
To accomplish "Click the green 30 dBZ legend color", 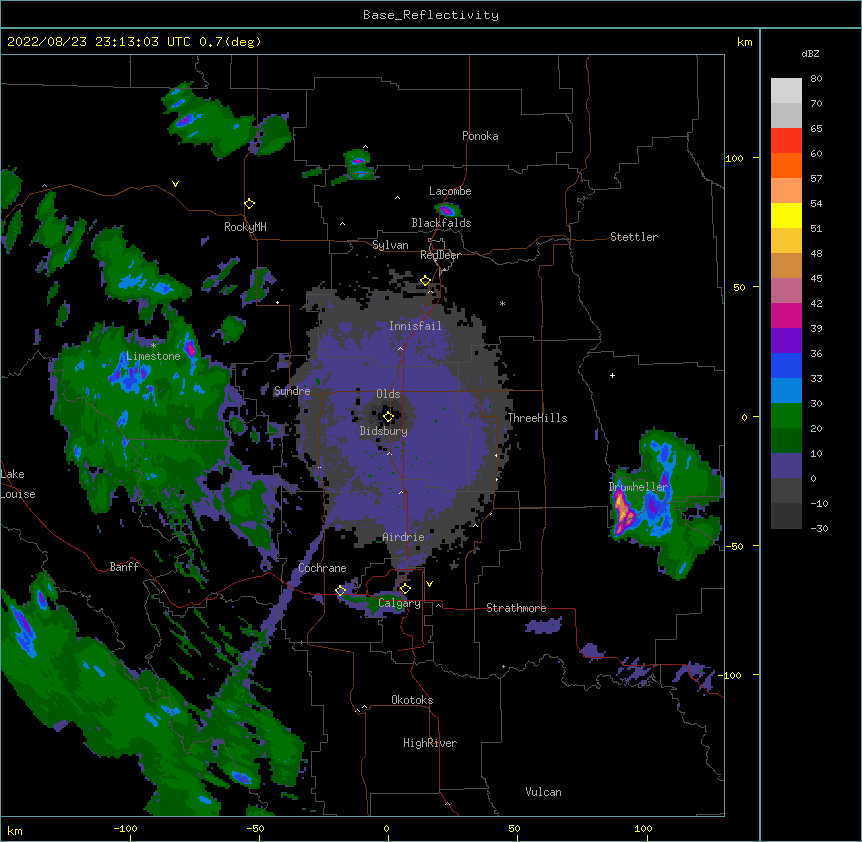I will [x=786, y=416].
